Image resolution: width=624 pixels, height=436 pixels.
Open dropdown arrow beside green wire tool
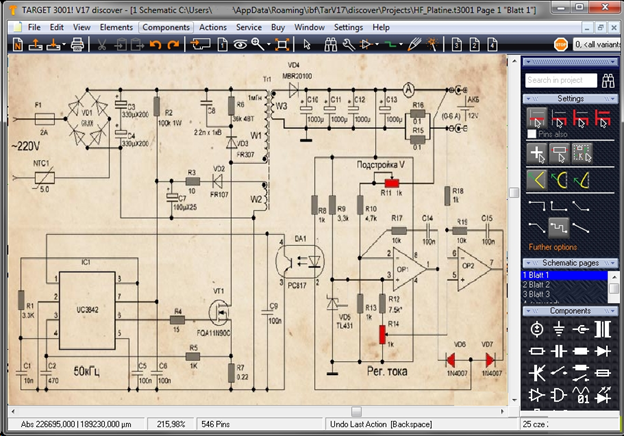(x=401, y=44)
